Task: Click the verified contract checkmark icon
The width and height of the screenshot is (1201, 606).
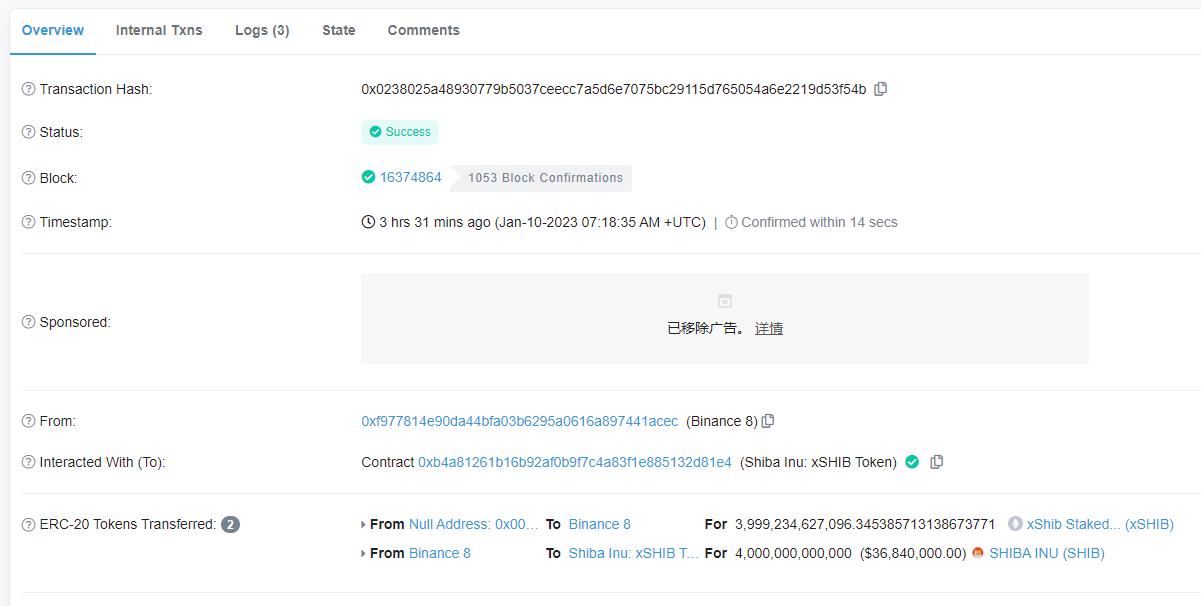Action: 911,462
